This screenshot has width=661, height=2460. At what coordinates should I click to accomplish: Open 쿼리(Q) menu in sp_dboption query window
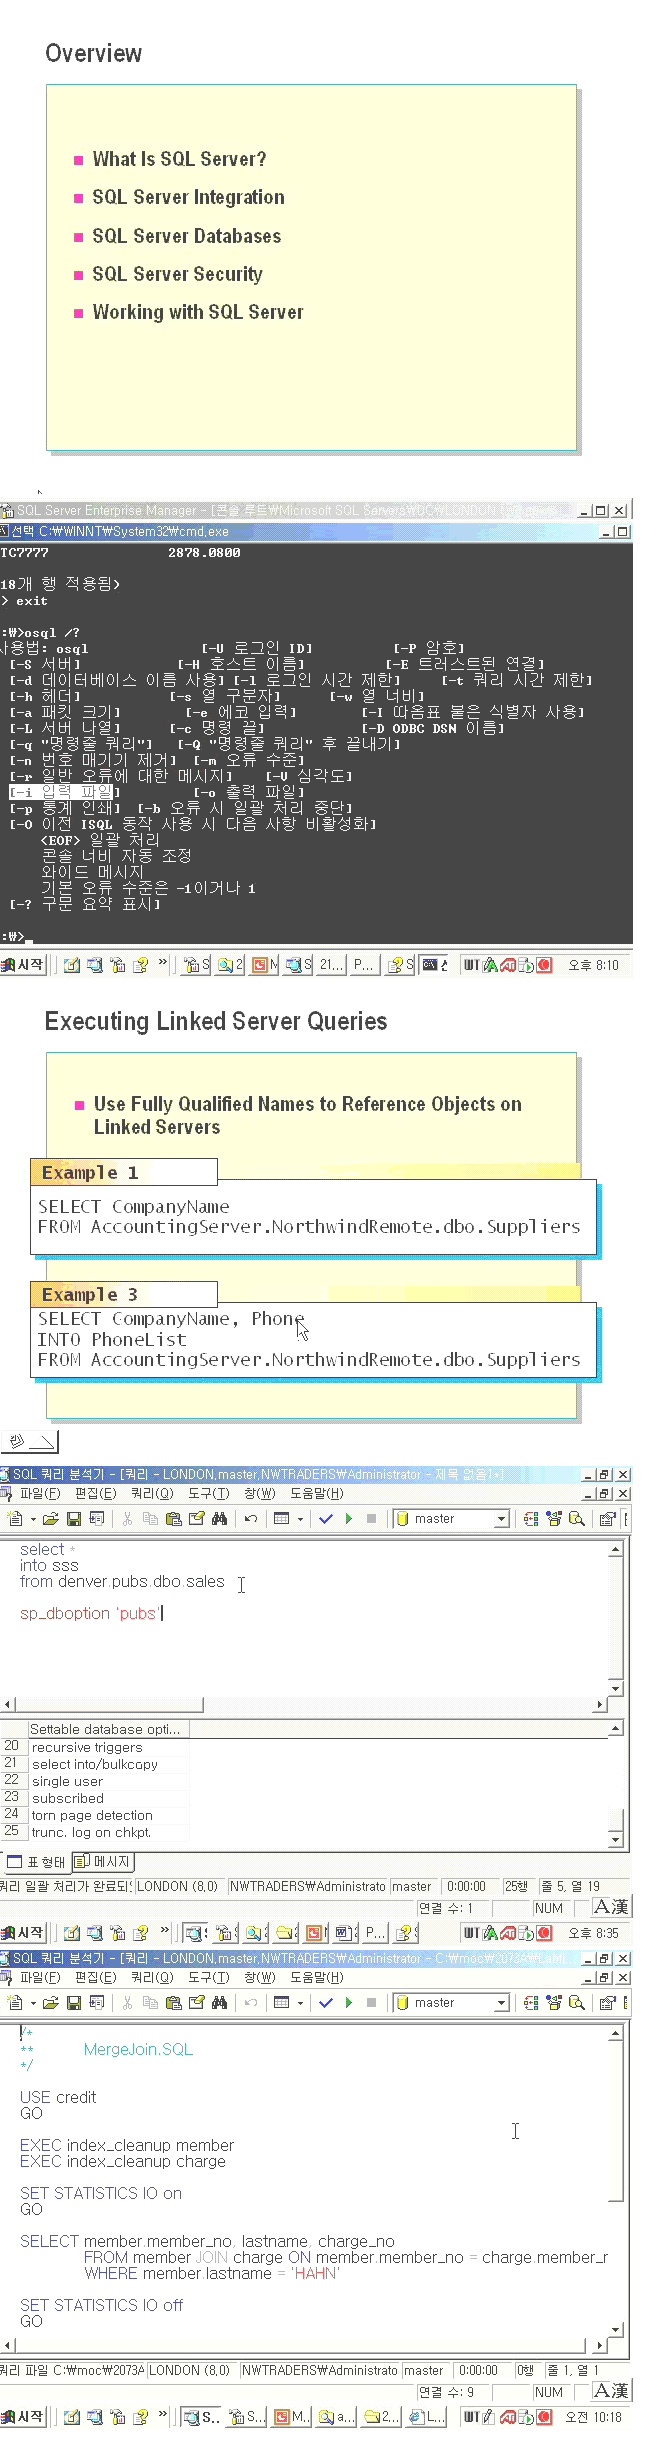click(152, 1493)
